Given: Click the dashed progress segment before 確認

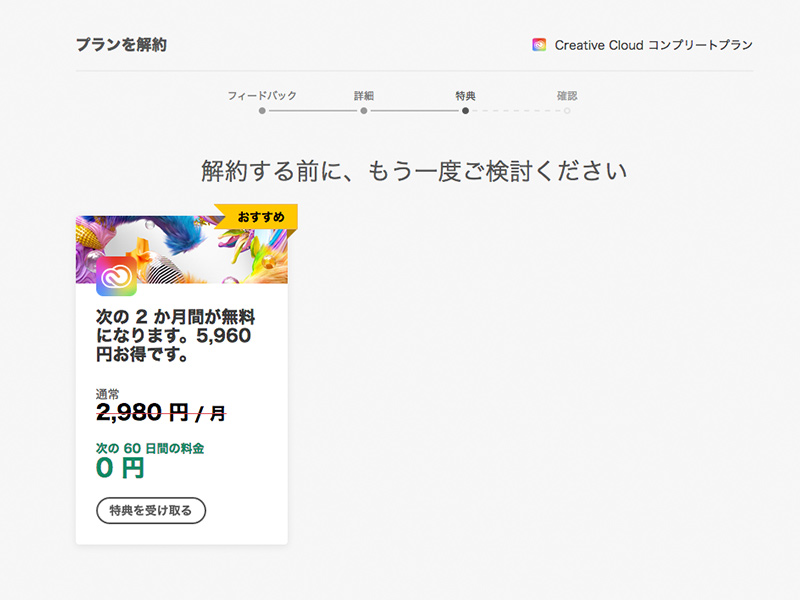Looking at the screenshot, I should click(518, 110).
